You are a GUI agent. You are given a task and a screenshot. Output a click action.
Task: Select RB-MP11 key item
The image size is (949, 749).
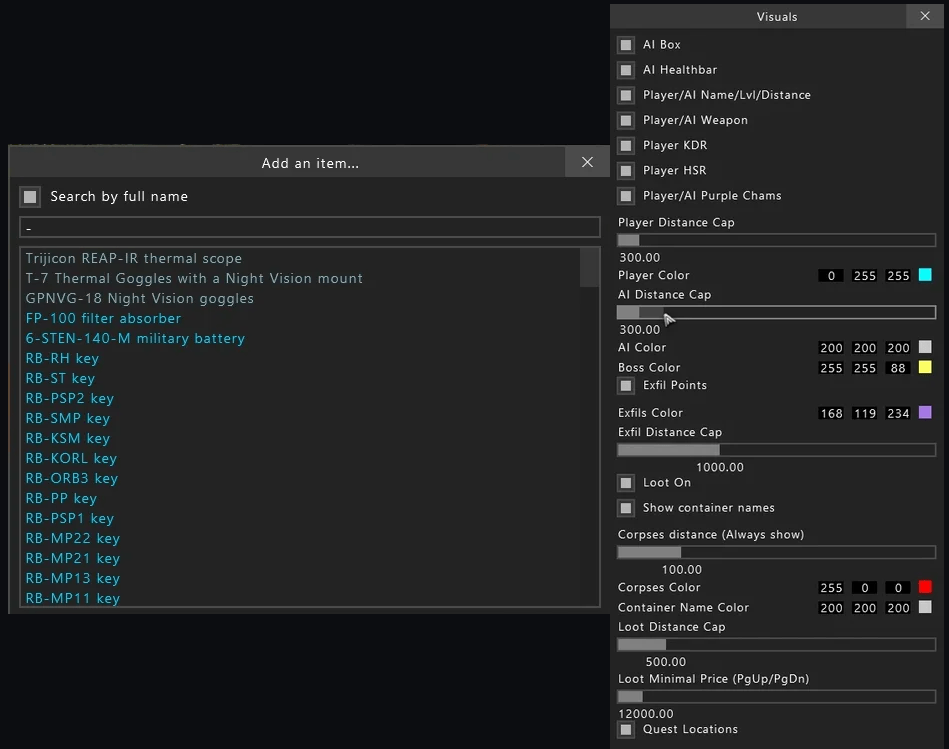pos(73,598)
